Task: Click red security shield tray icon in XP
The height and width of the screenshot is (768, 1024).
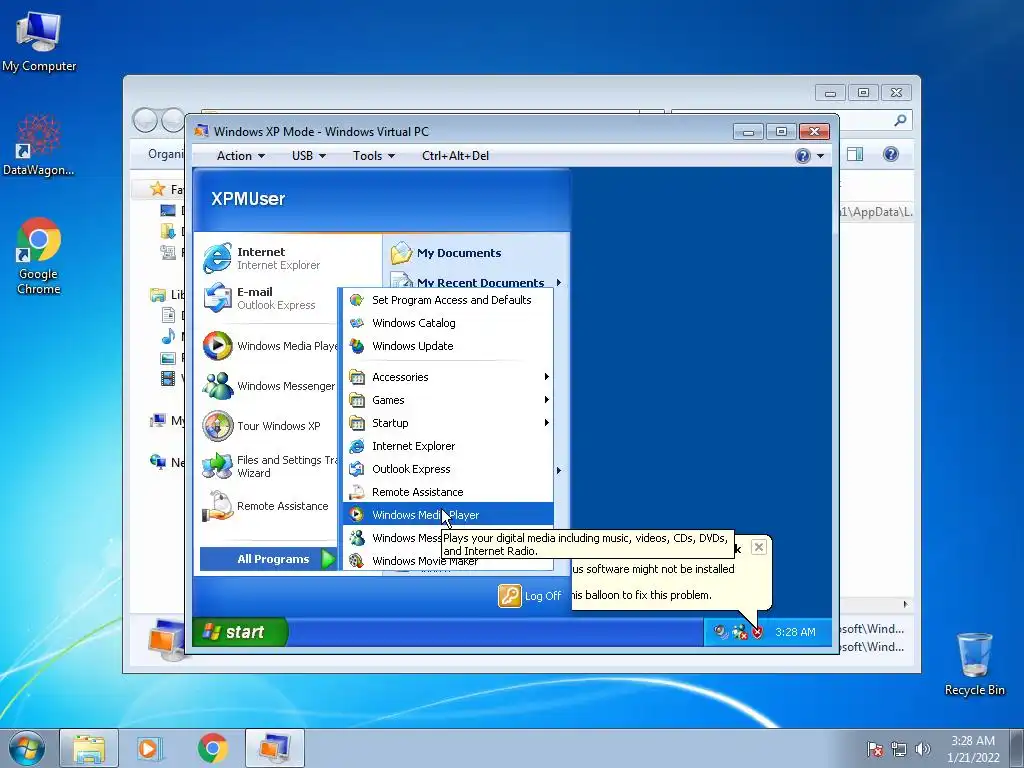Action: click(x=757, y=632)
